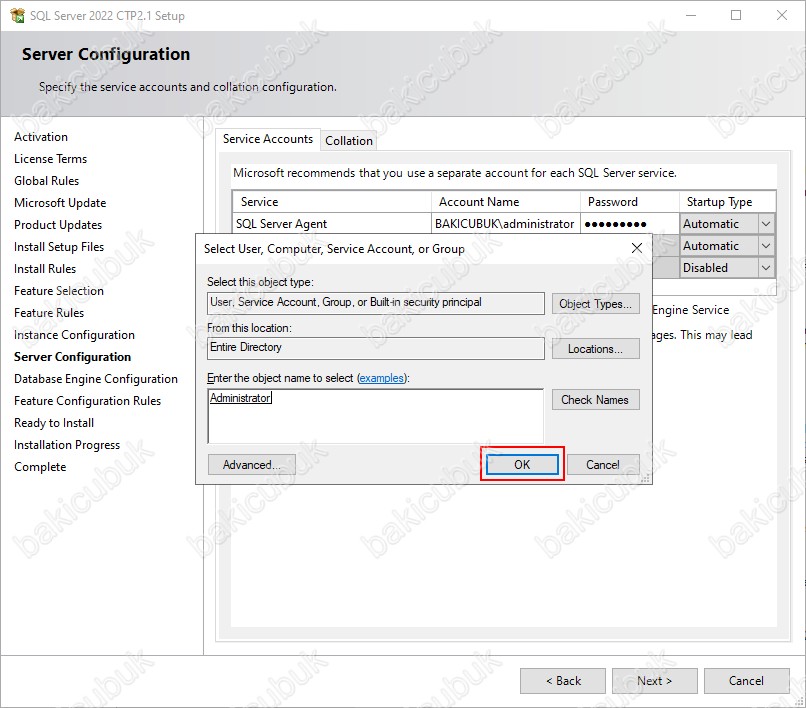Click the Password column header
Image resolution: width=806 pixels, height=708 pixels.
(630, 202)
